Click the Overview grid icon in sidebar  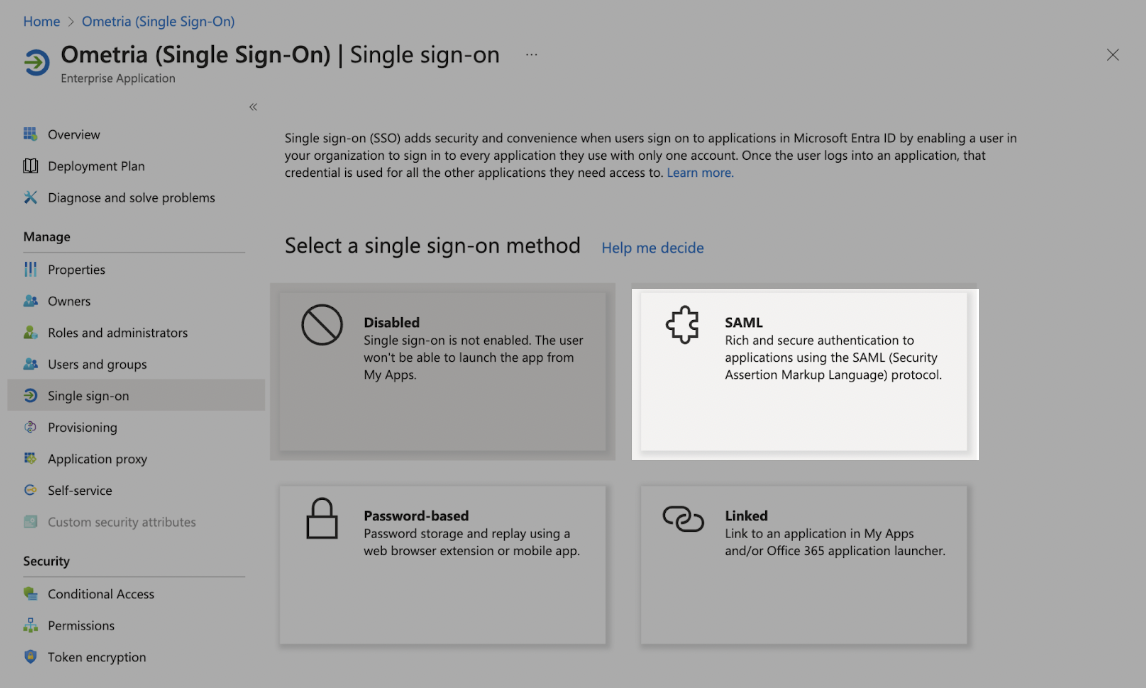pos(30,134)
